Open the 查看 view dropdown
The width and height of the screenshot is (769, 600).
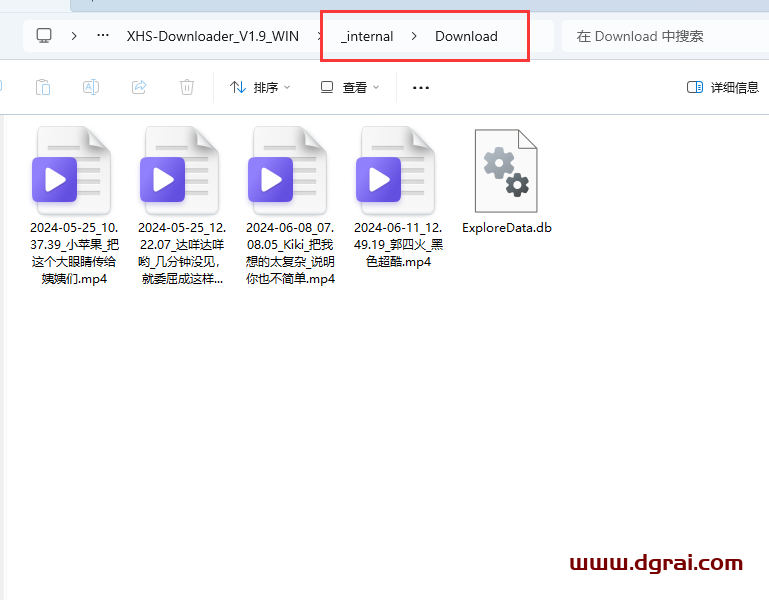(350, 87)
